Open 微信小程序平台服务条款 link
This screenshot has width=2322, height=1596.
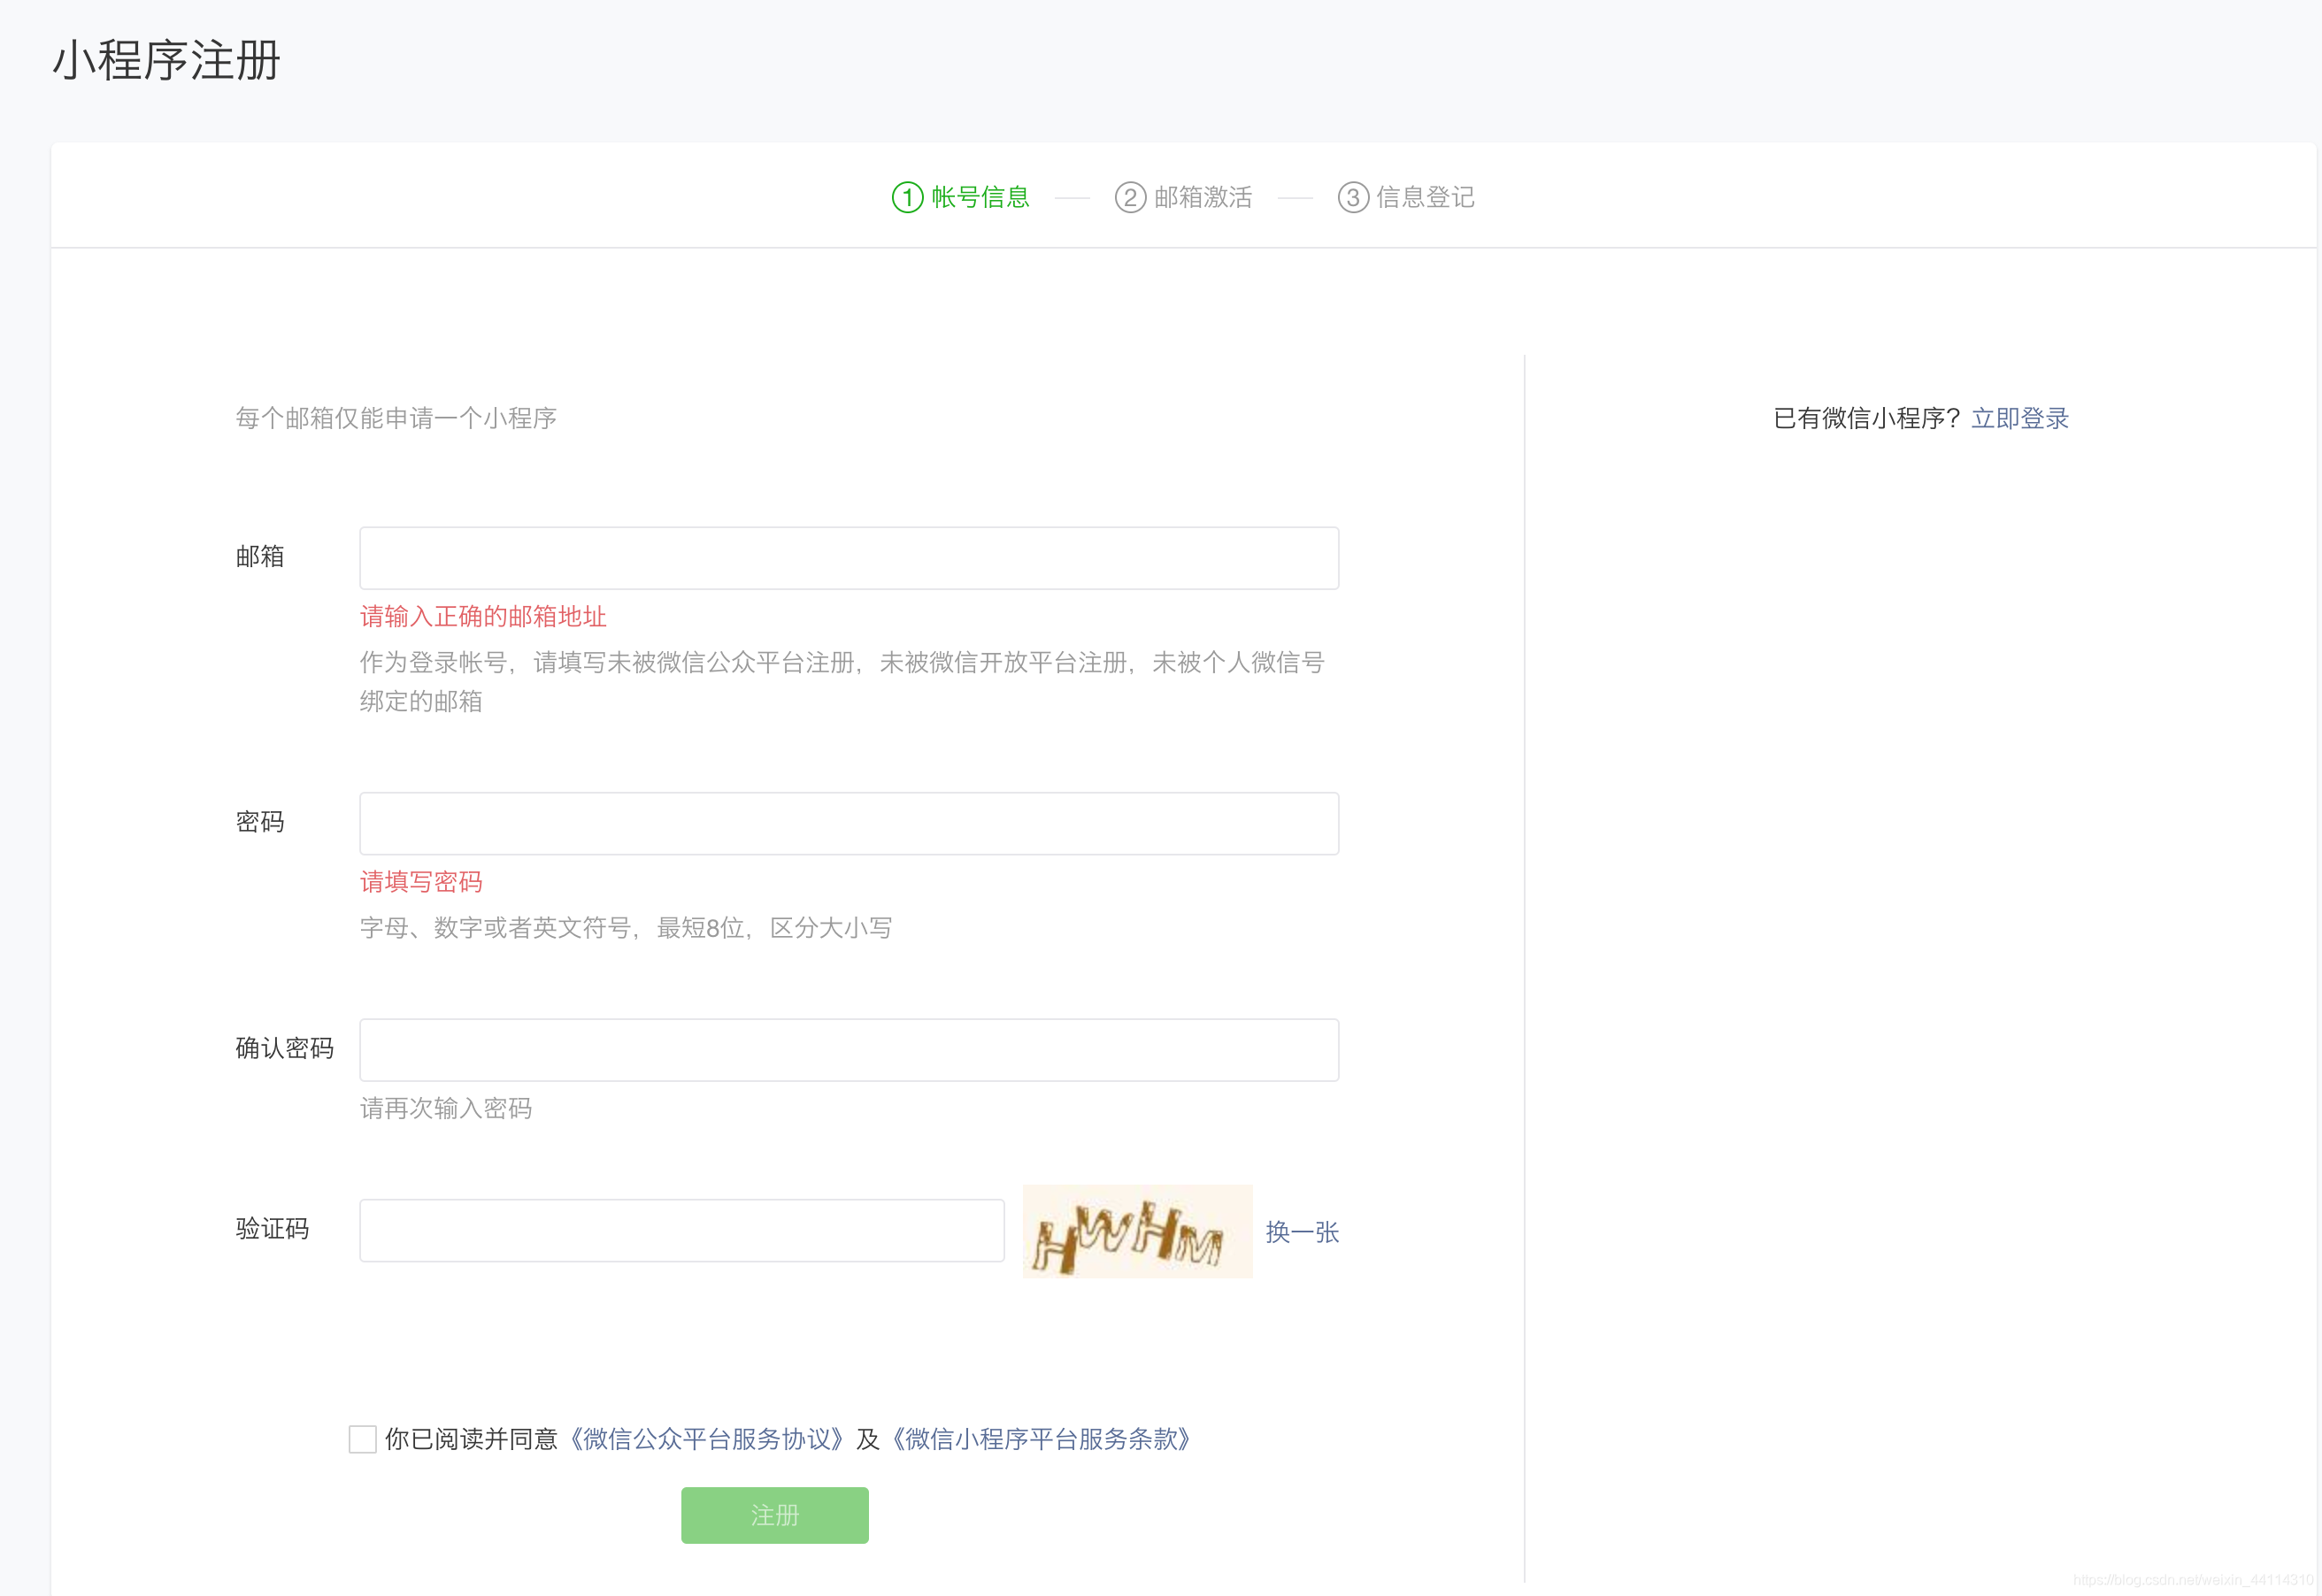[1040, 1439]
